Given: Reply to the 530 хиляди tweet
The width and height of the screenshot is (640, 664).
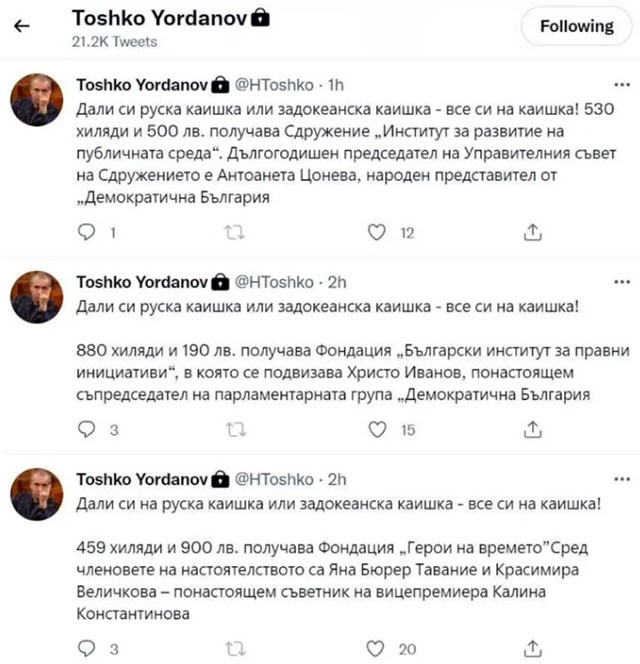Looking at the screenshot, I should (x=87, y=231).
